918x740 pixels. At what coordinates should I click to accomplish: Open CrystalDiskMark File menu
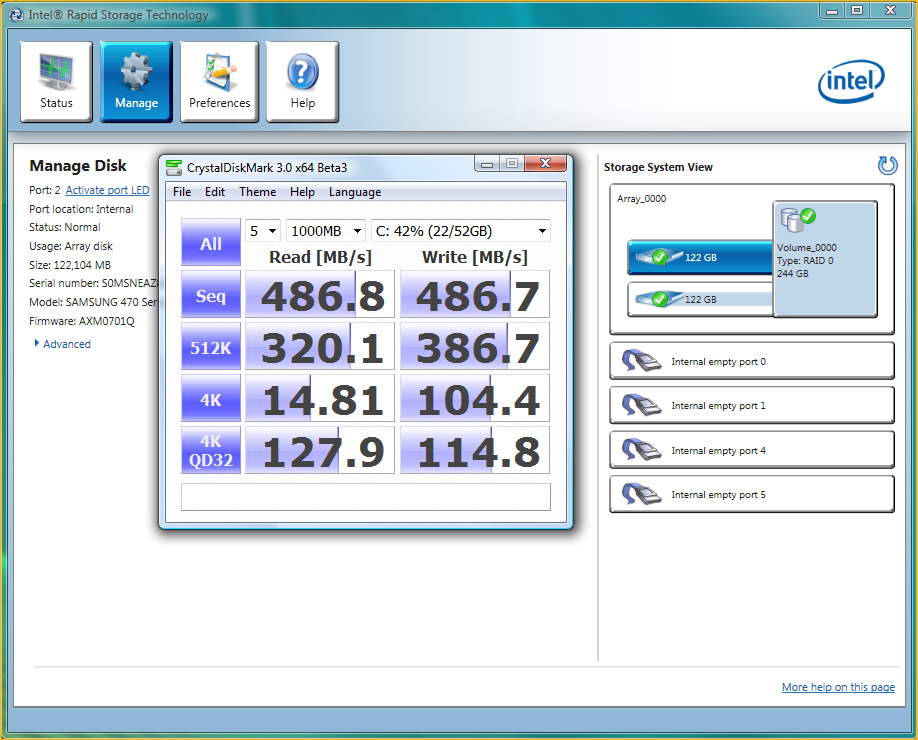[182, 192]
